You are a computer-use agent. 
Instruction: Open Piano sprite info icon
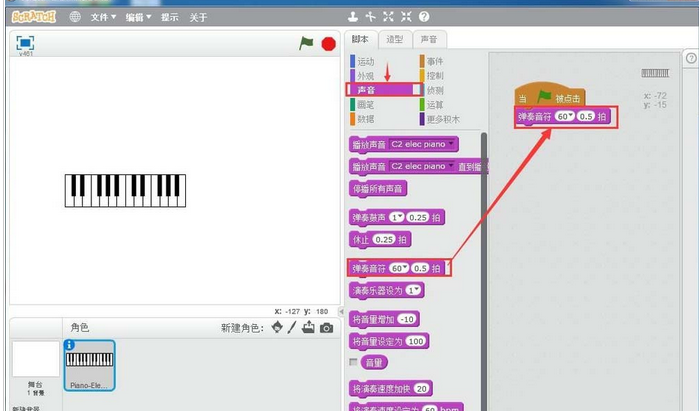(x=70, y=346)
